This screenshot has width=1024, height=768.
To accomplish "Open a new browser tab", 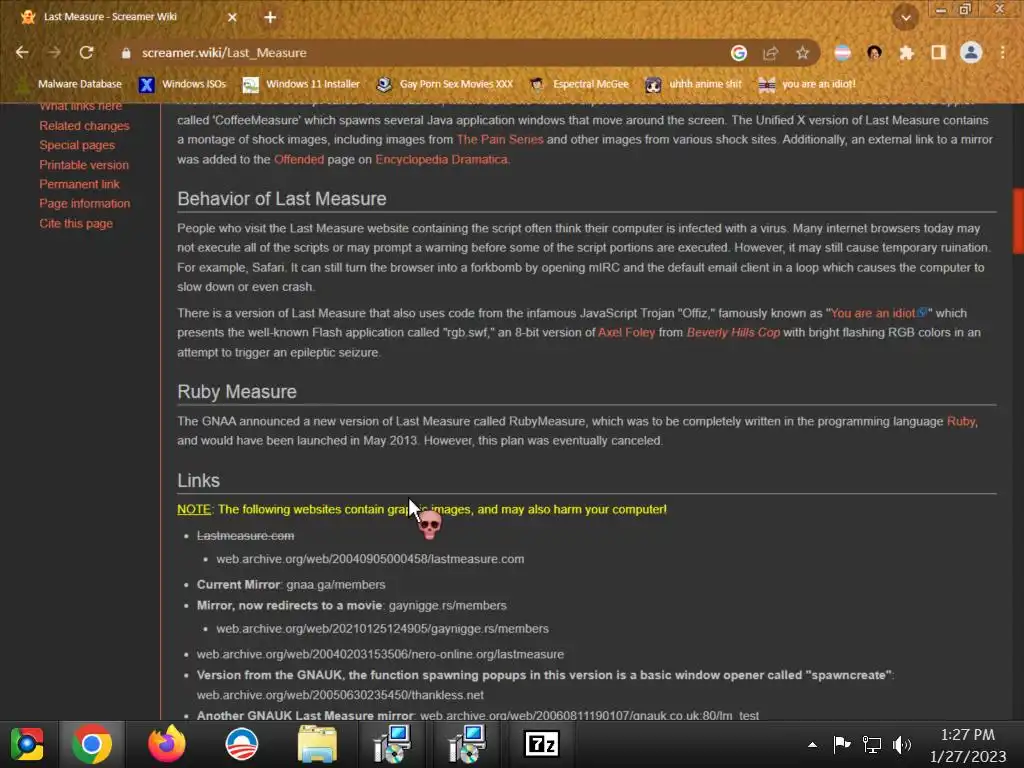I will coord(270,18).
